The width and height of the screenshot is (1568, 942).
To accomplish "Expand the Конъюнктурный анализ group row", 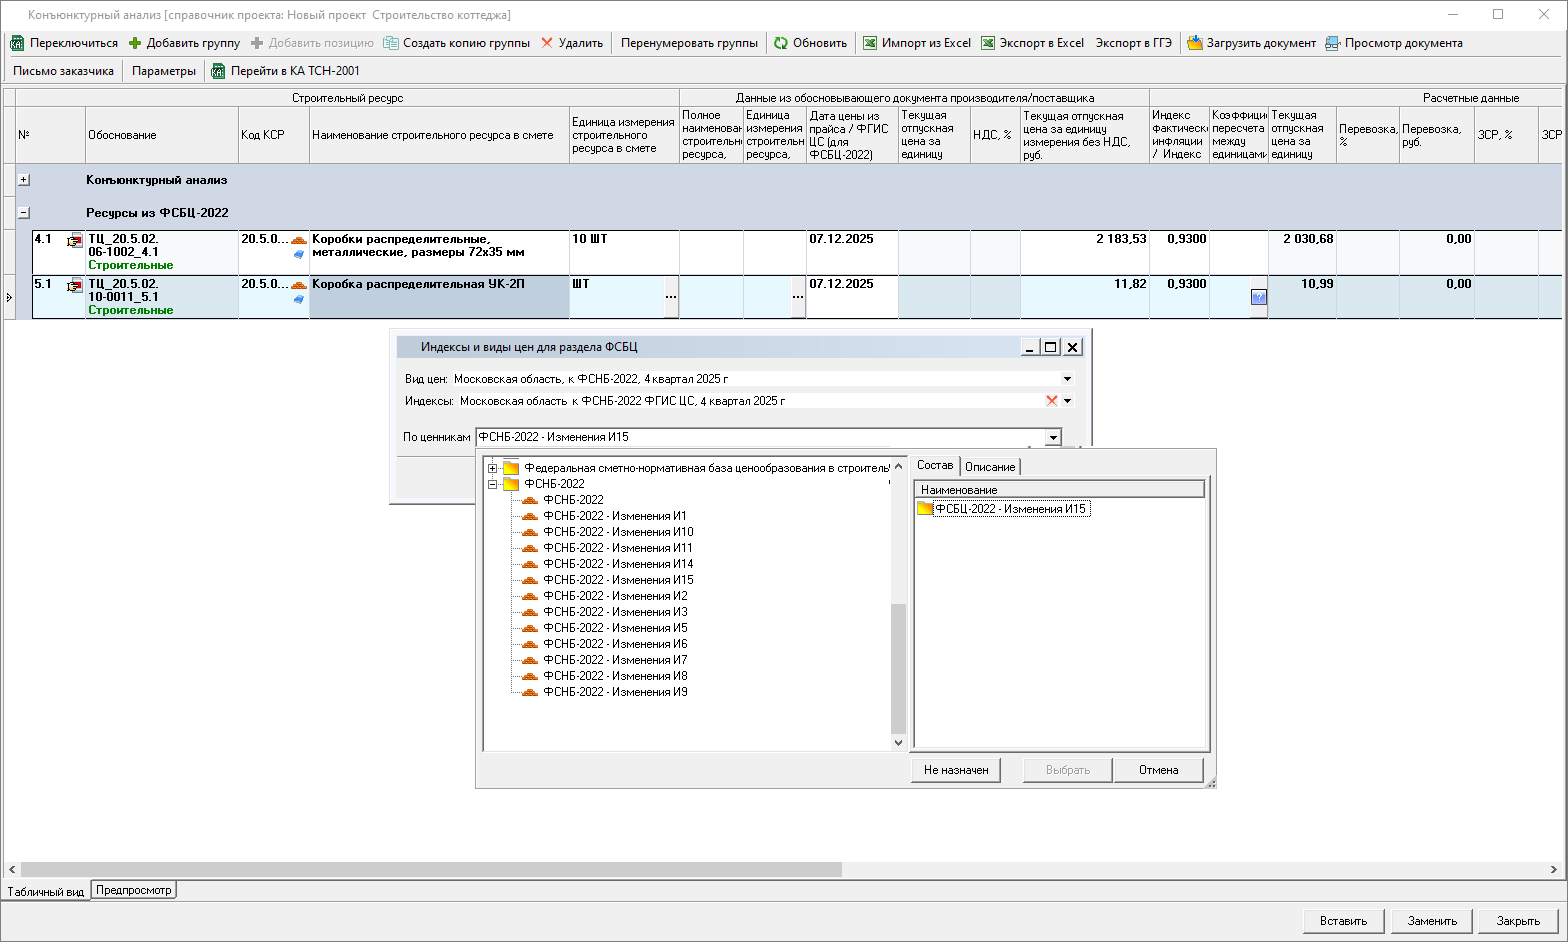I will 24,180.
